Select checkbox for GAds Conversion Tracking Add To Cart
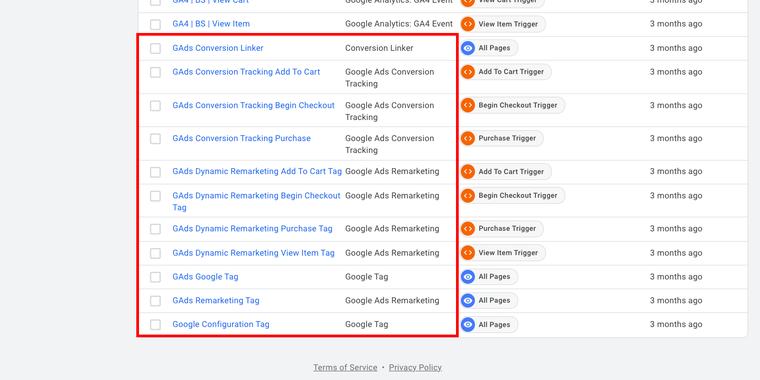760x380 pixels. tap(155, 72)
